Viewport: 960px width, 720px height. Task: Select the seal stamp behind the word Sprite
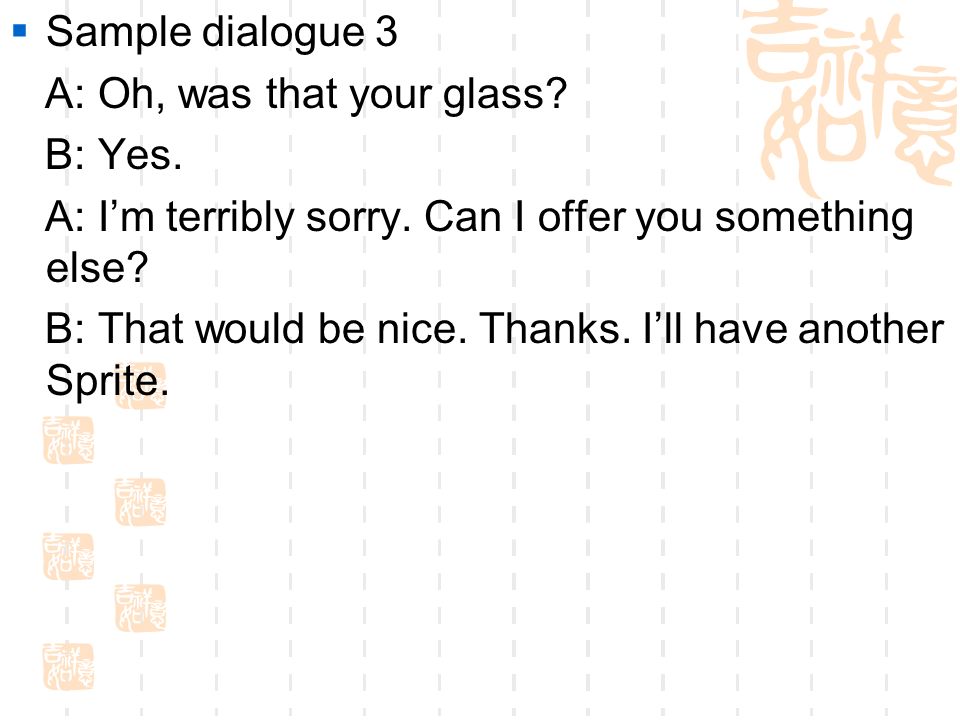140,386
